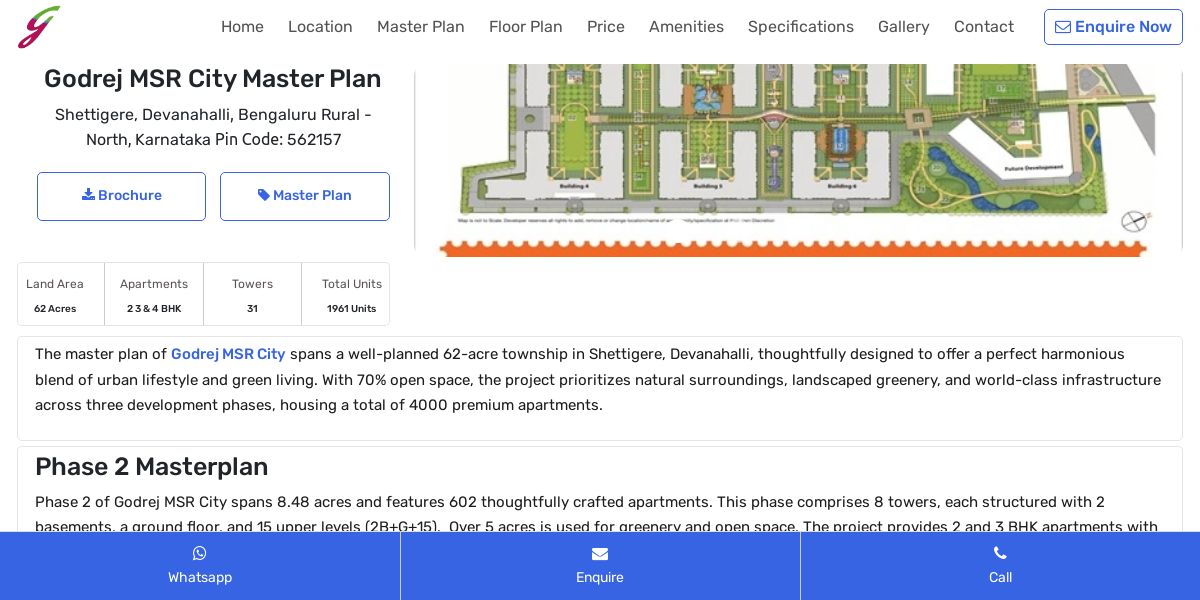Tap the envelope icon above Enquire
1200x600 pixels.
point(600,554)
